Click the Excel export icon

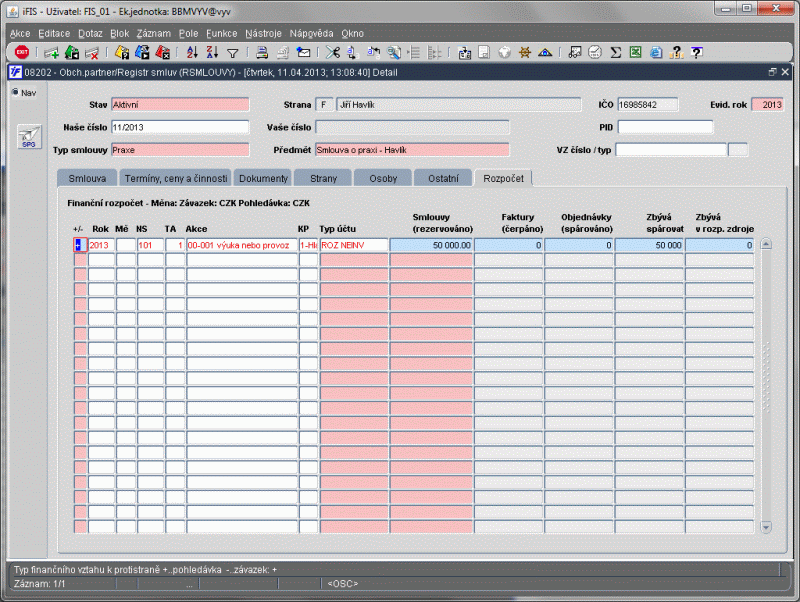635,52
